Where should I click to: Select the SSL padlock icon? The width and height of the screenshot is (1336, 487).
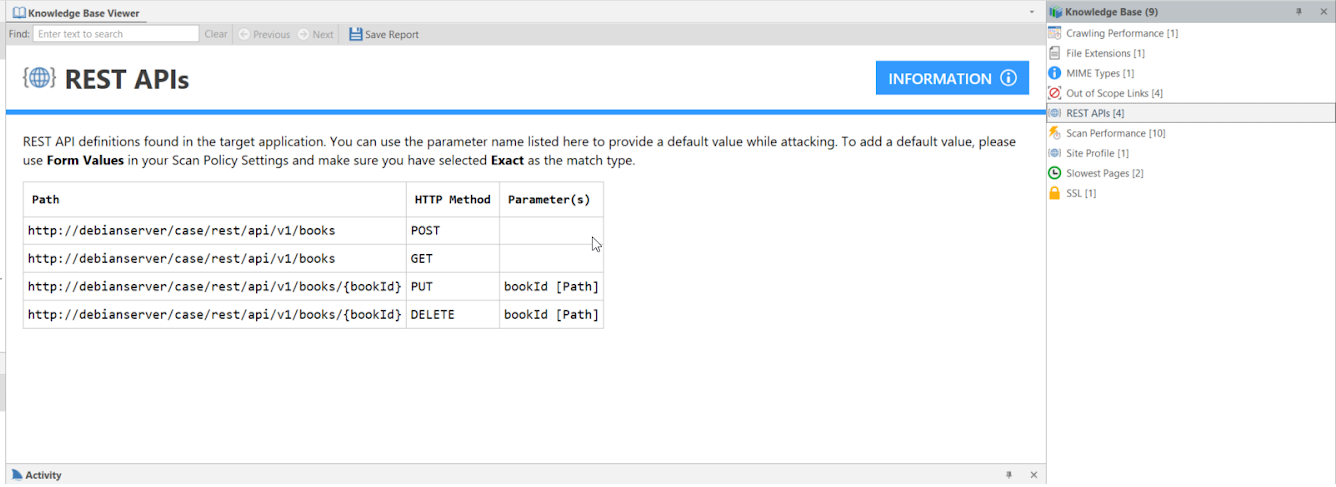1054,193
